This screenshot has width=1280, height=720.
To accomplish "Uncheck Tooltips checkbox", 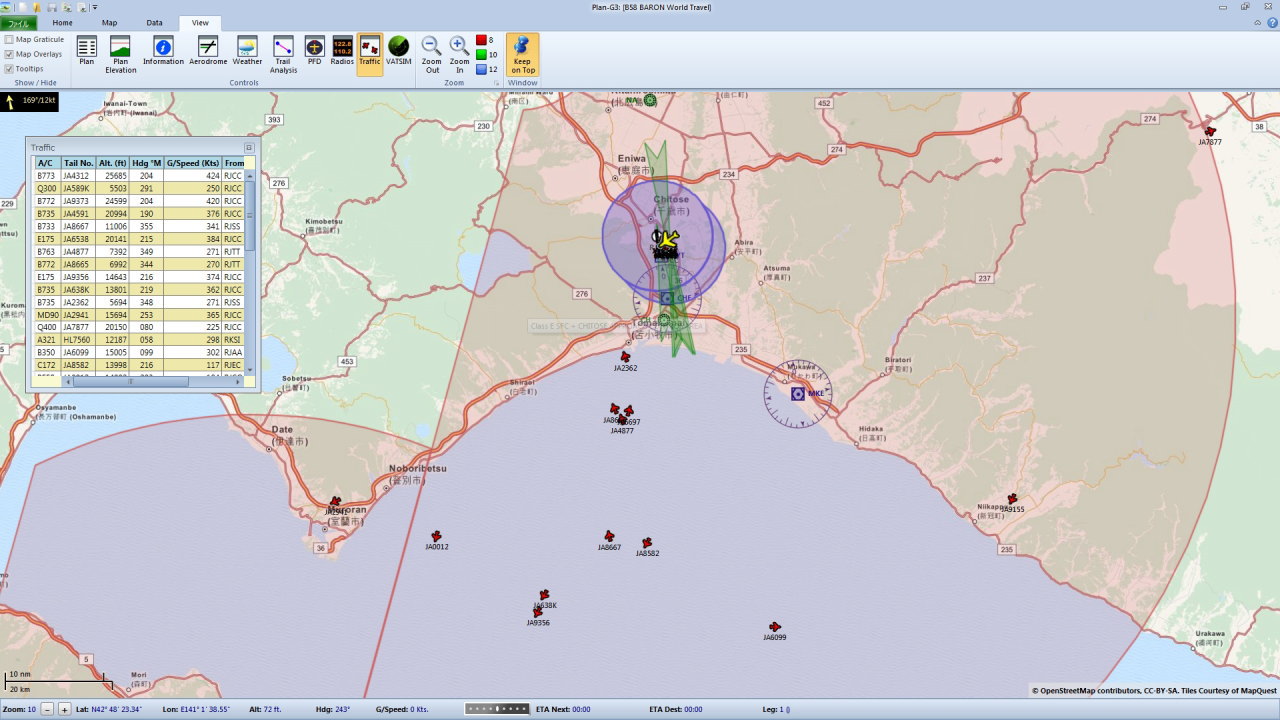I will coord(9,69).
